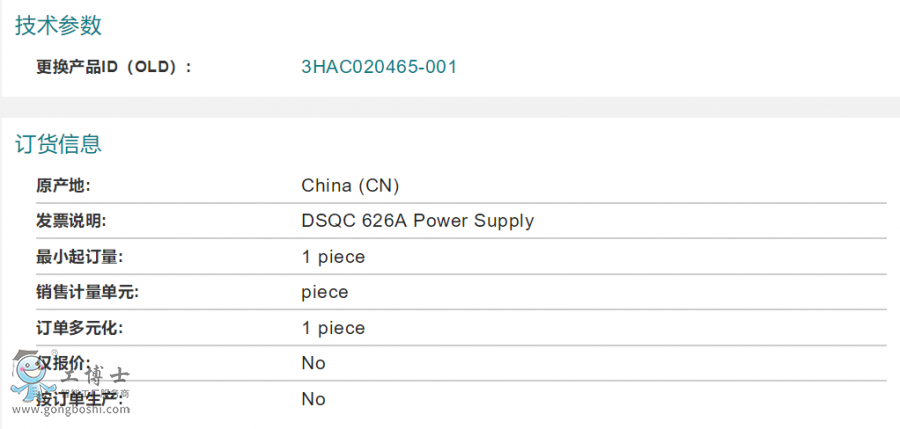Click the 仅报价 No value

coord(313,363)
